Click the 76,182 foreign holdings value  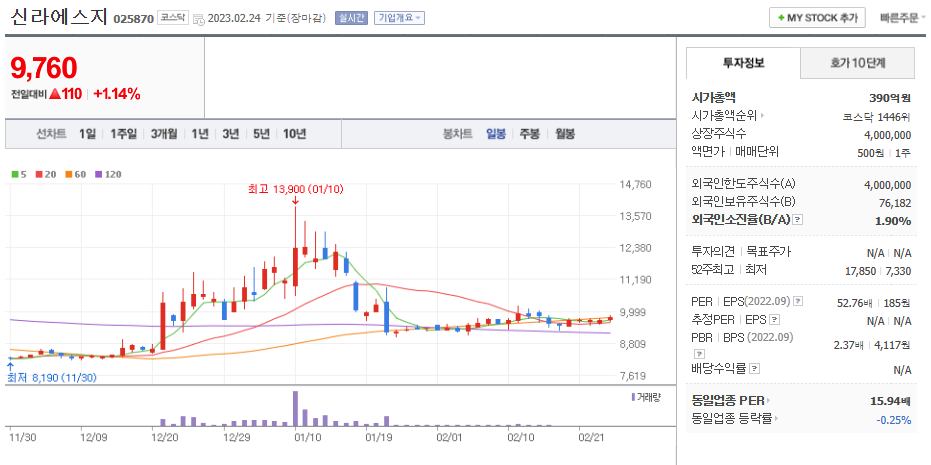[895, 203]
